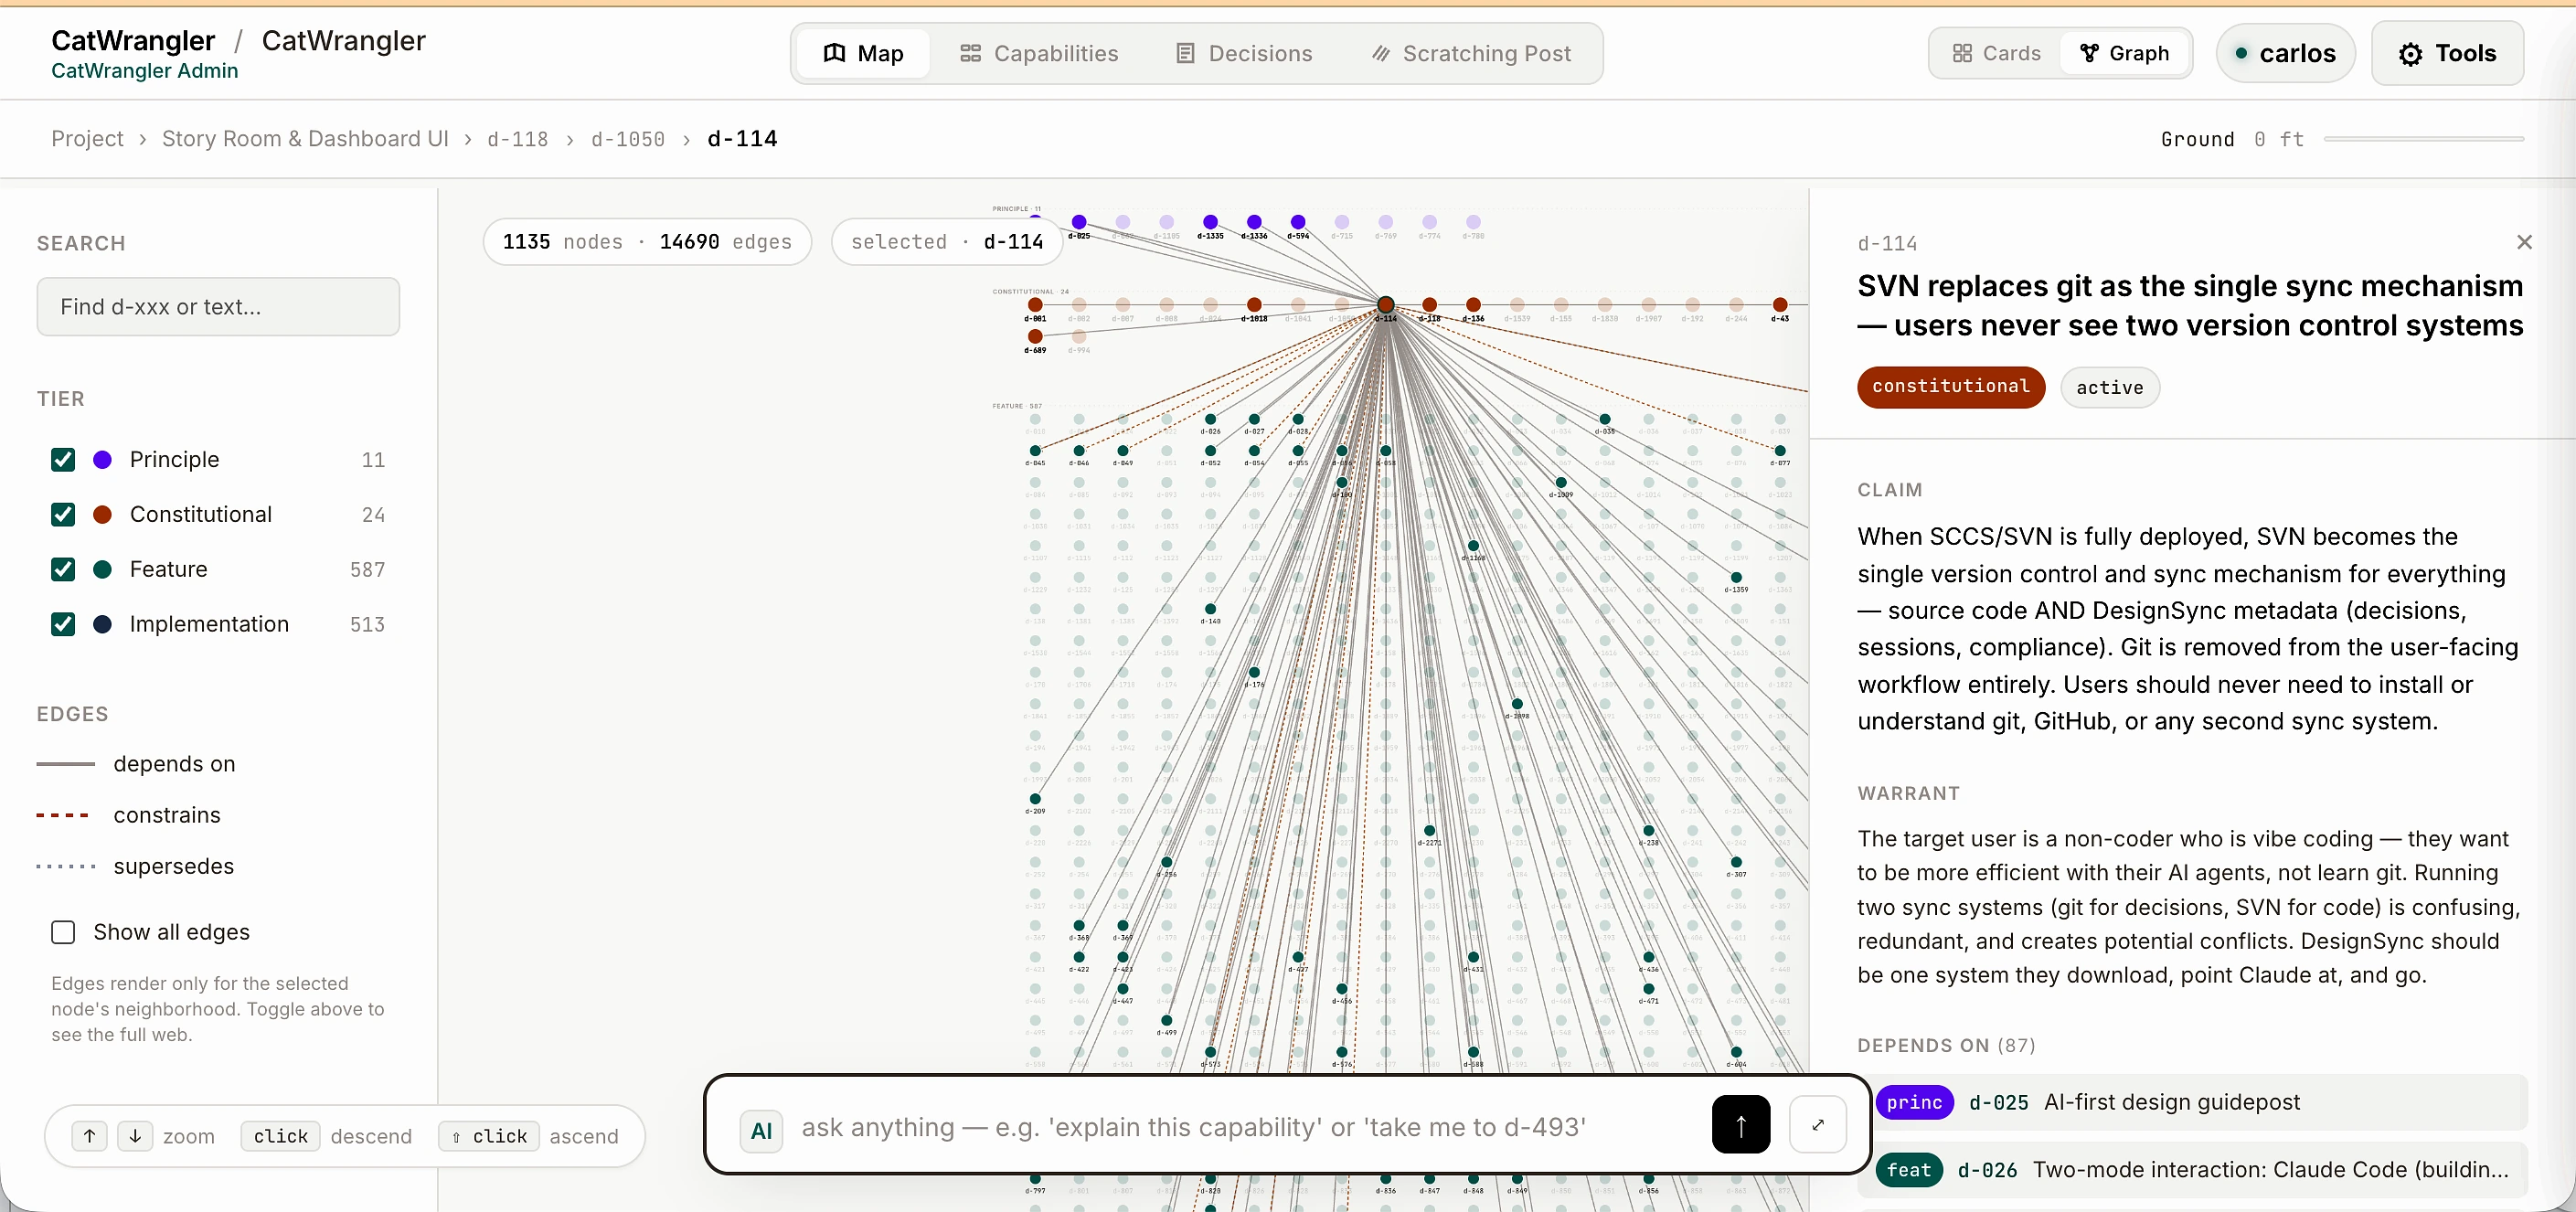Uncheck the Constitutional tier checkbox
This screenshot has width=2576, height=1212.
click(63, 514)
